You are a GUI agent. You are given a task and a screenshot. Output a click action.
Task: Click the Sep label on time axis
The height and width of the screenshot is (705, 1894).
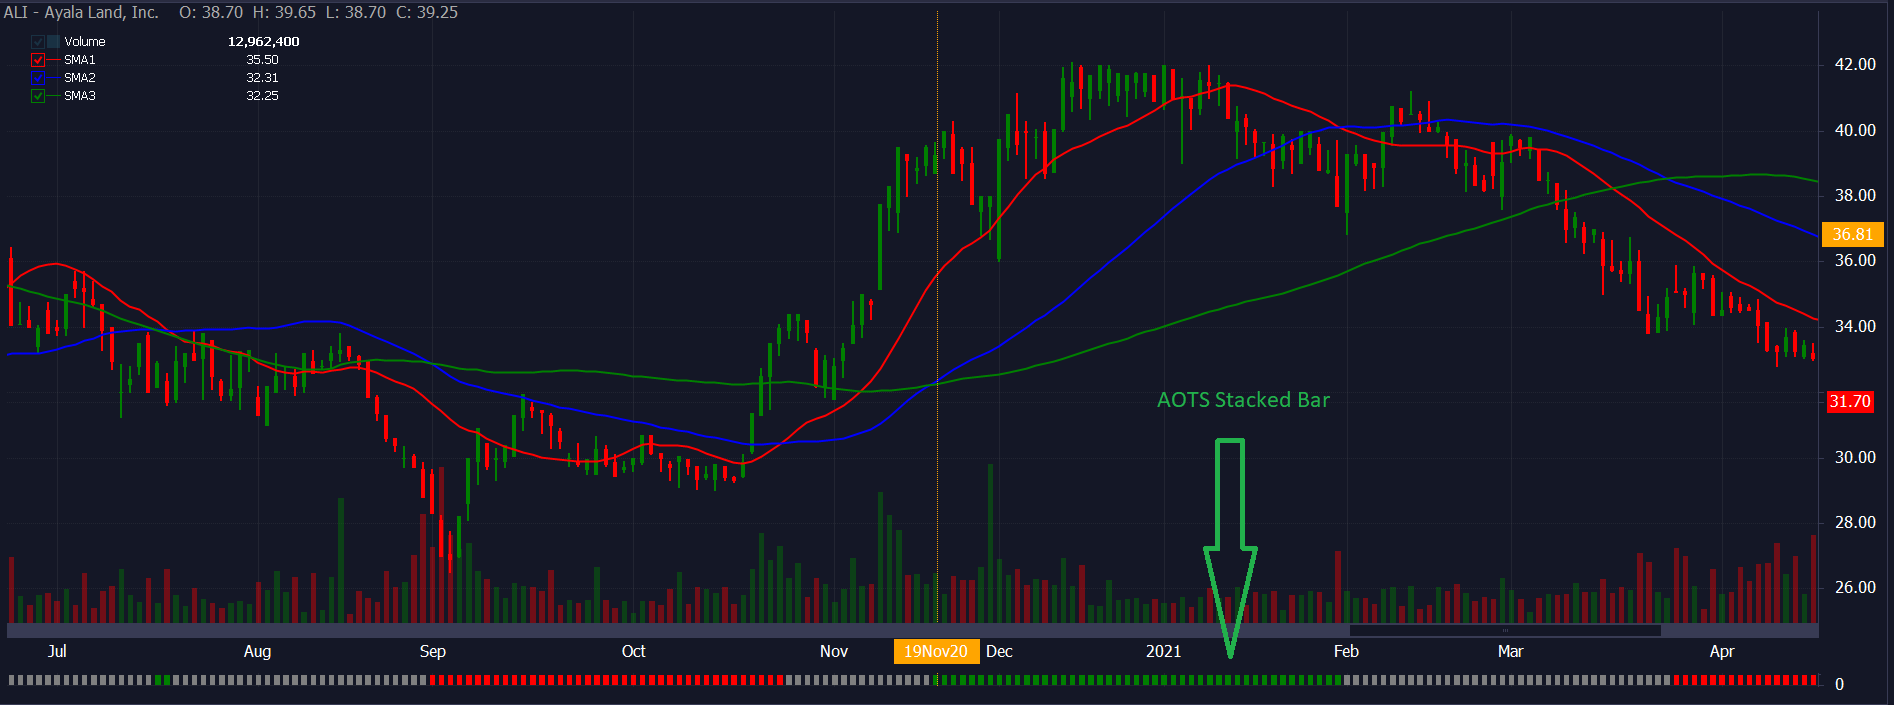click(432, 652)
